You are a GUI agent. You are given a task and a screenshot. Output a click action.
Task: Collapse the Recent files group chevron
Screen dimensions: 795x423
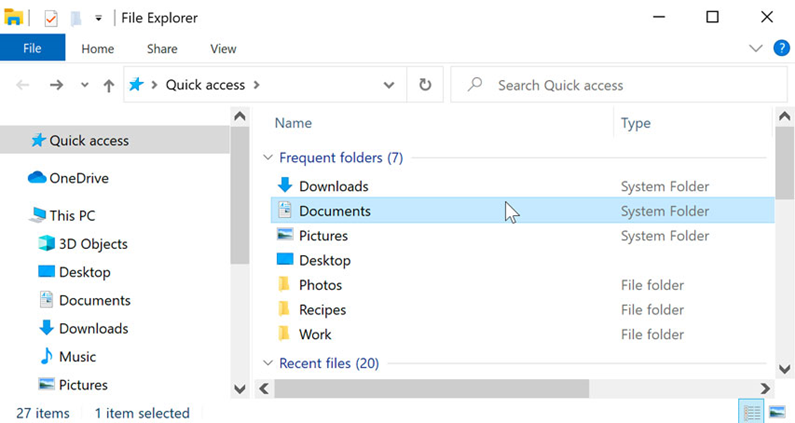click(268, 363)
